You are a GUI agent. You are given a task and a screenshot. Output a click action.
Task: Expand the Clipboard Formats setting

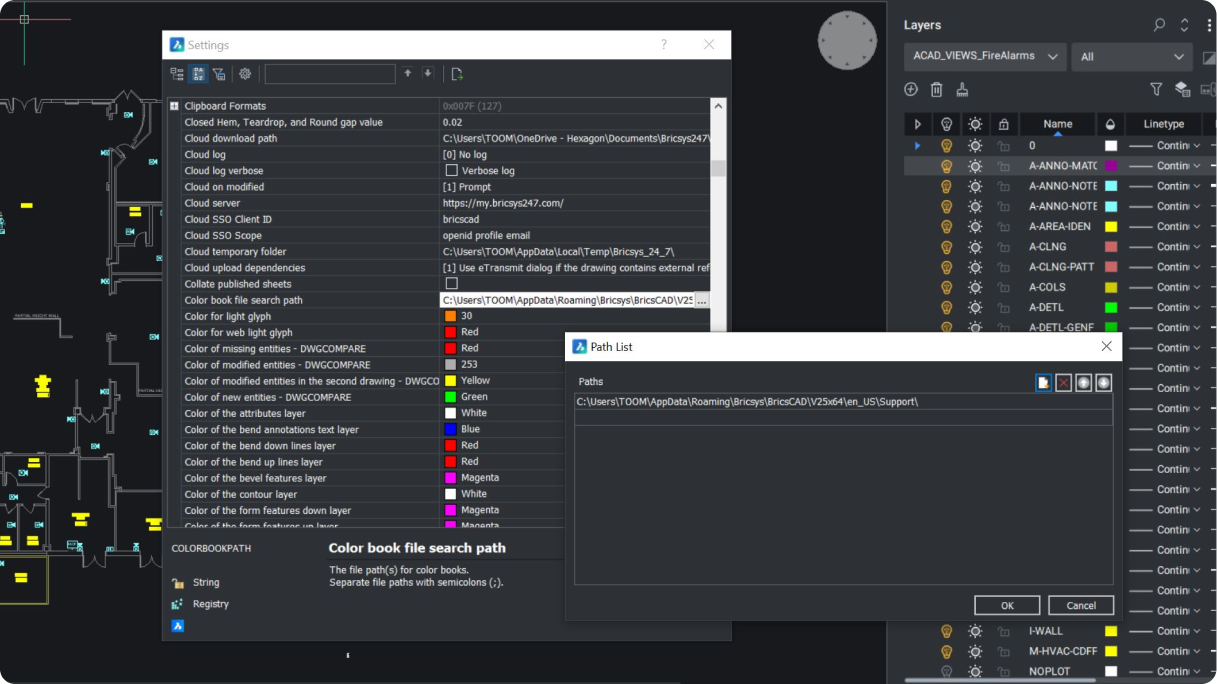point(174,106)
